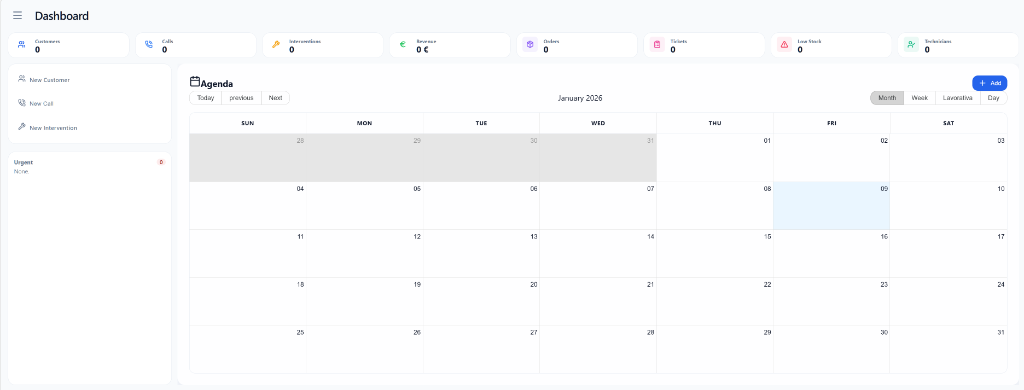The height and width of the screenshot is (390, 1024).
Task: Click the Agenda calendar icon
Action: pos(195,82)
